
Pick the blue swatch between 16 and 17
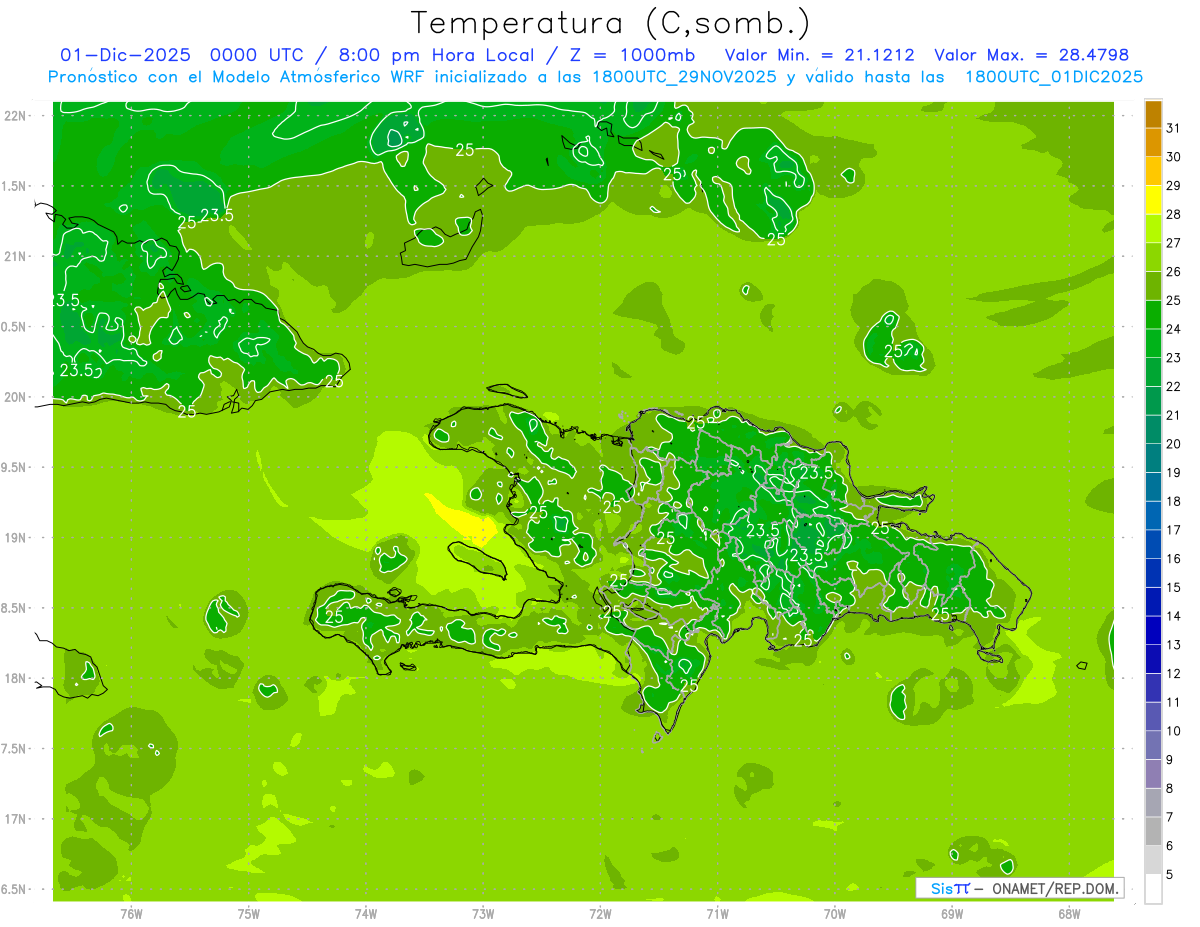pyautogui.click(x=1153, y=545)
